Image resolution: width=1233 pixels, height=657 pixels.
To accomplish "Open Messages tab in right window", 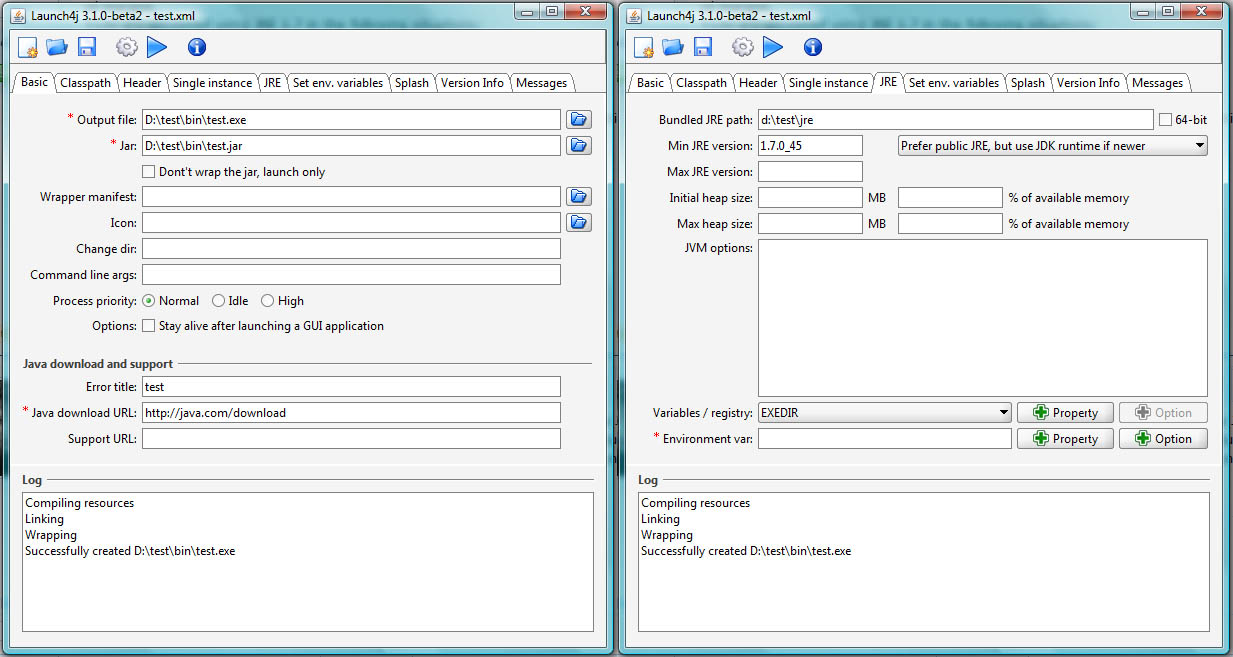I will tap(1158, 83).
